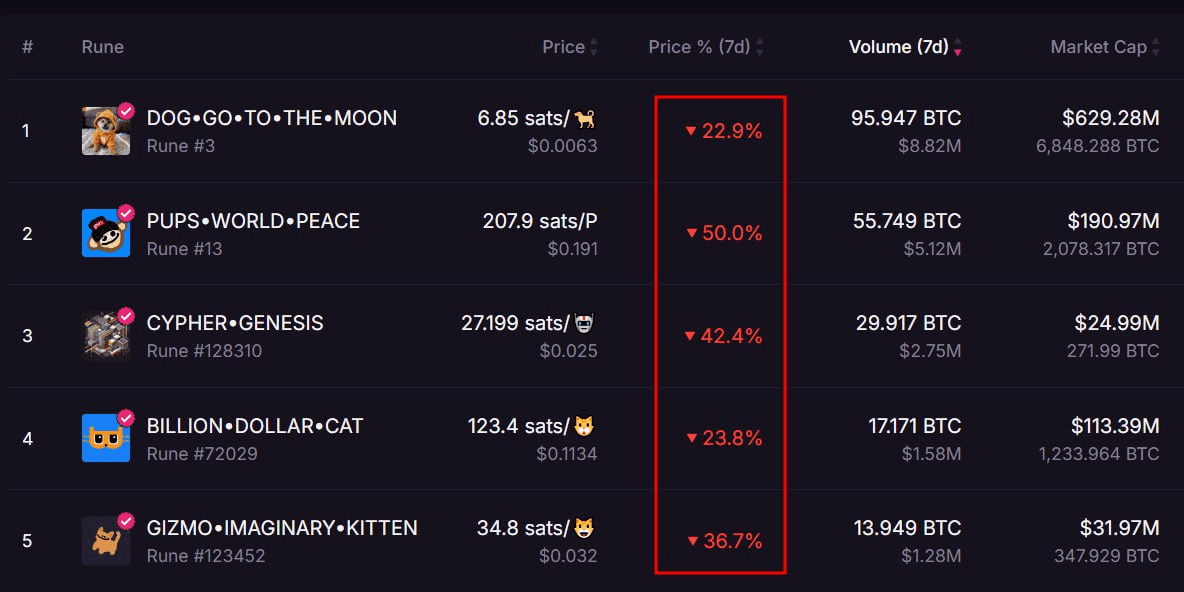Click the verified checkmark on PUPS•WORLD•PEACE
The height and width of the screenshot is (592, 1184).
[x=125, y=214]
